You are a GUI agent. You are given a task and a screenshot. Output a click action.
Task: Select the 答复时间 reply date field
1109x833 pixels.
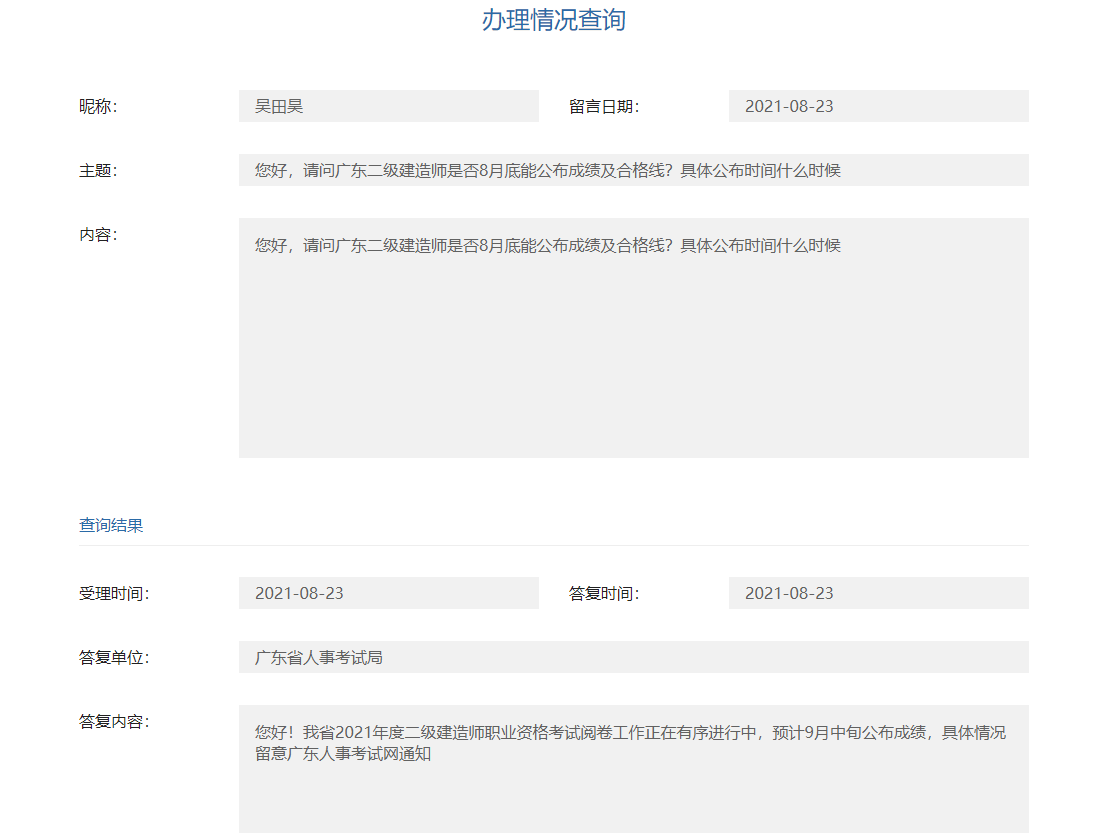878,592
